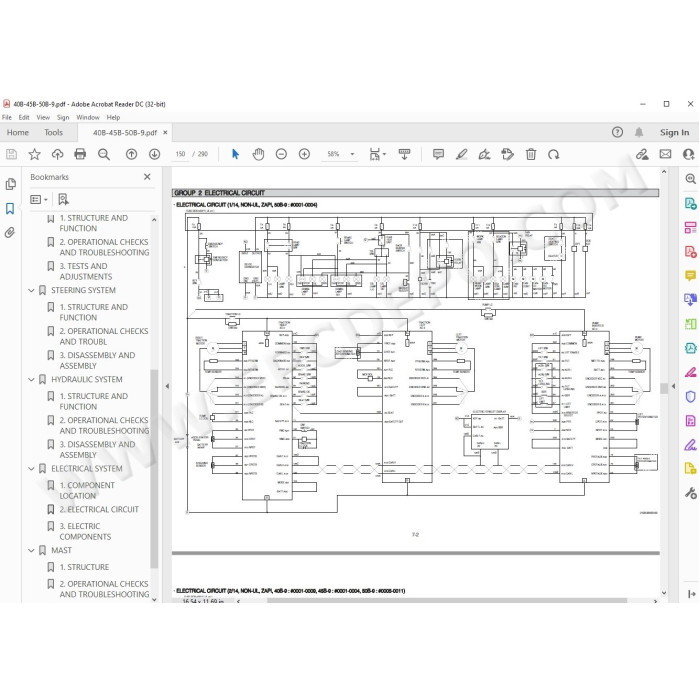Click the Delete trash icon
This screenshot has height=700, width=700.
pyautogui.click(x=531, y=154)
